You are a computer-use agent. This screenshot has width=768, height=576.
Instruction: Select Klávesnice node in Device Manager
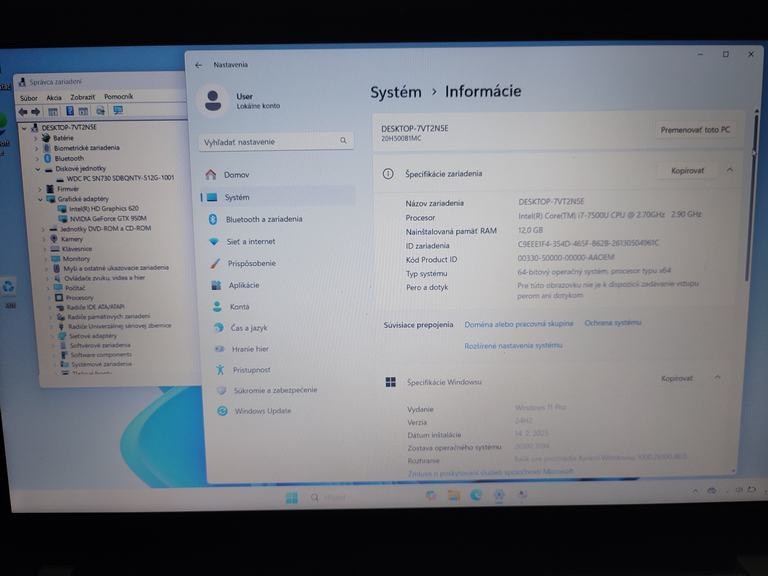tap(77, 249)
